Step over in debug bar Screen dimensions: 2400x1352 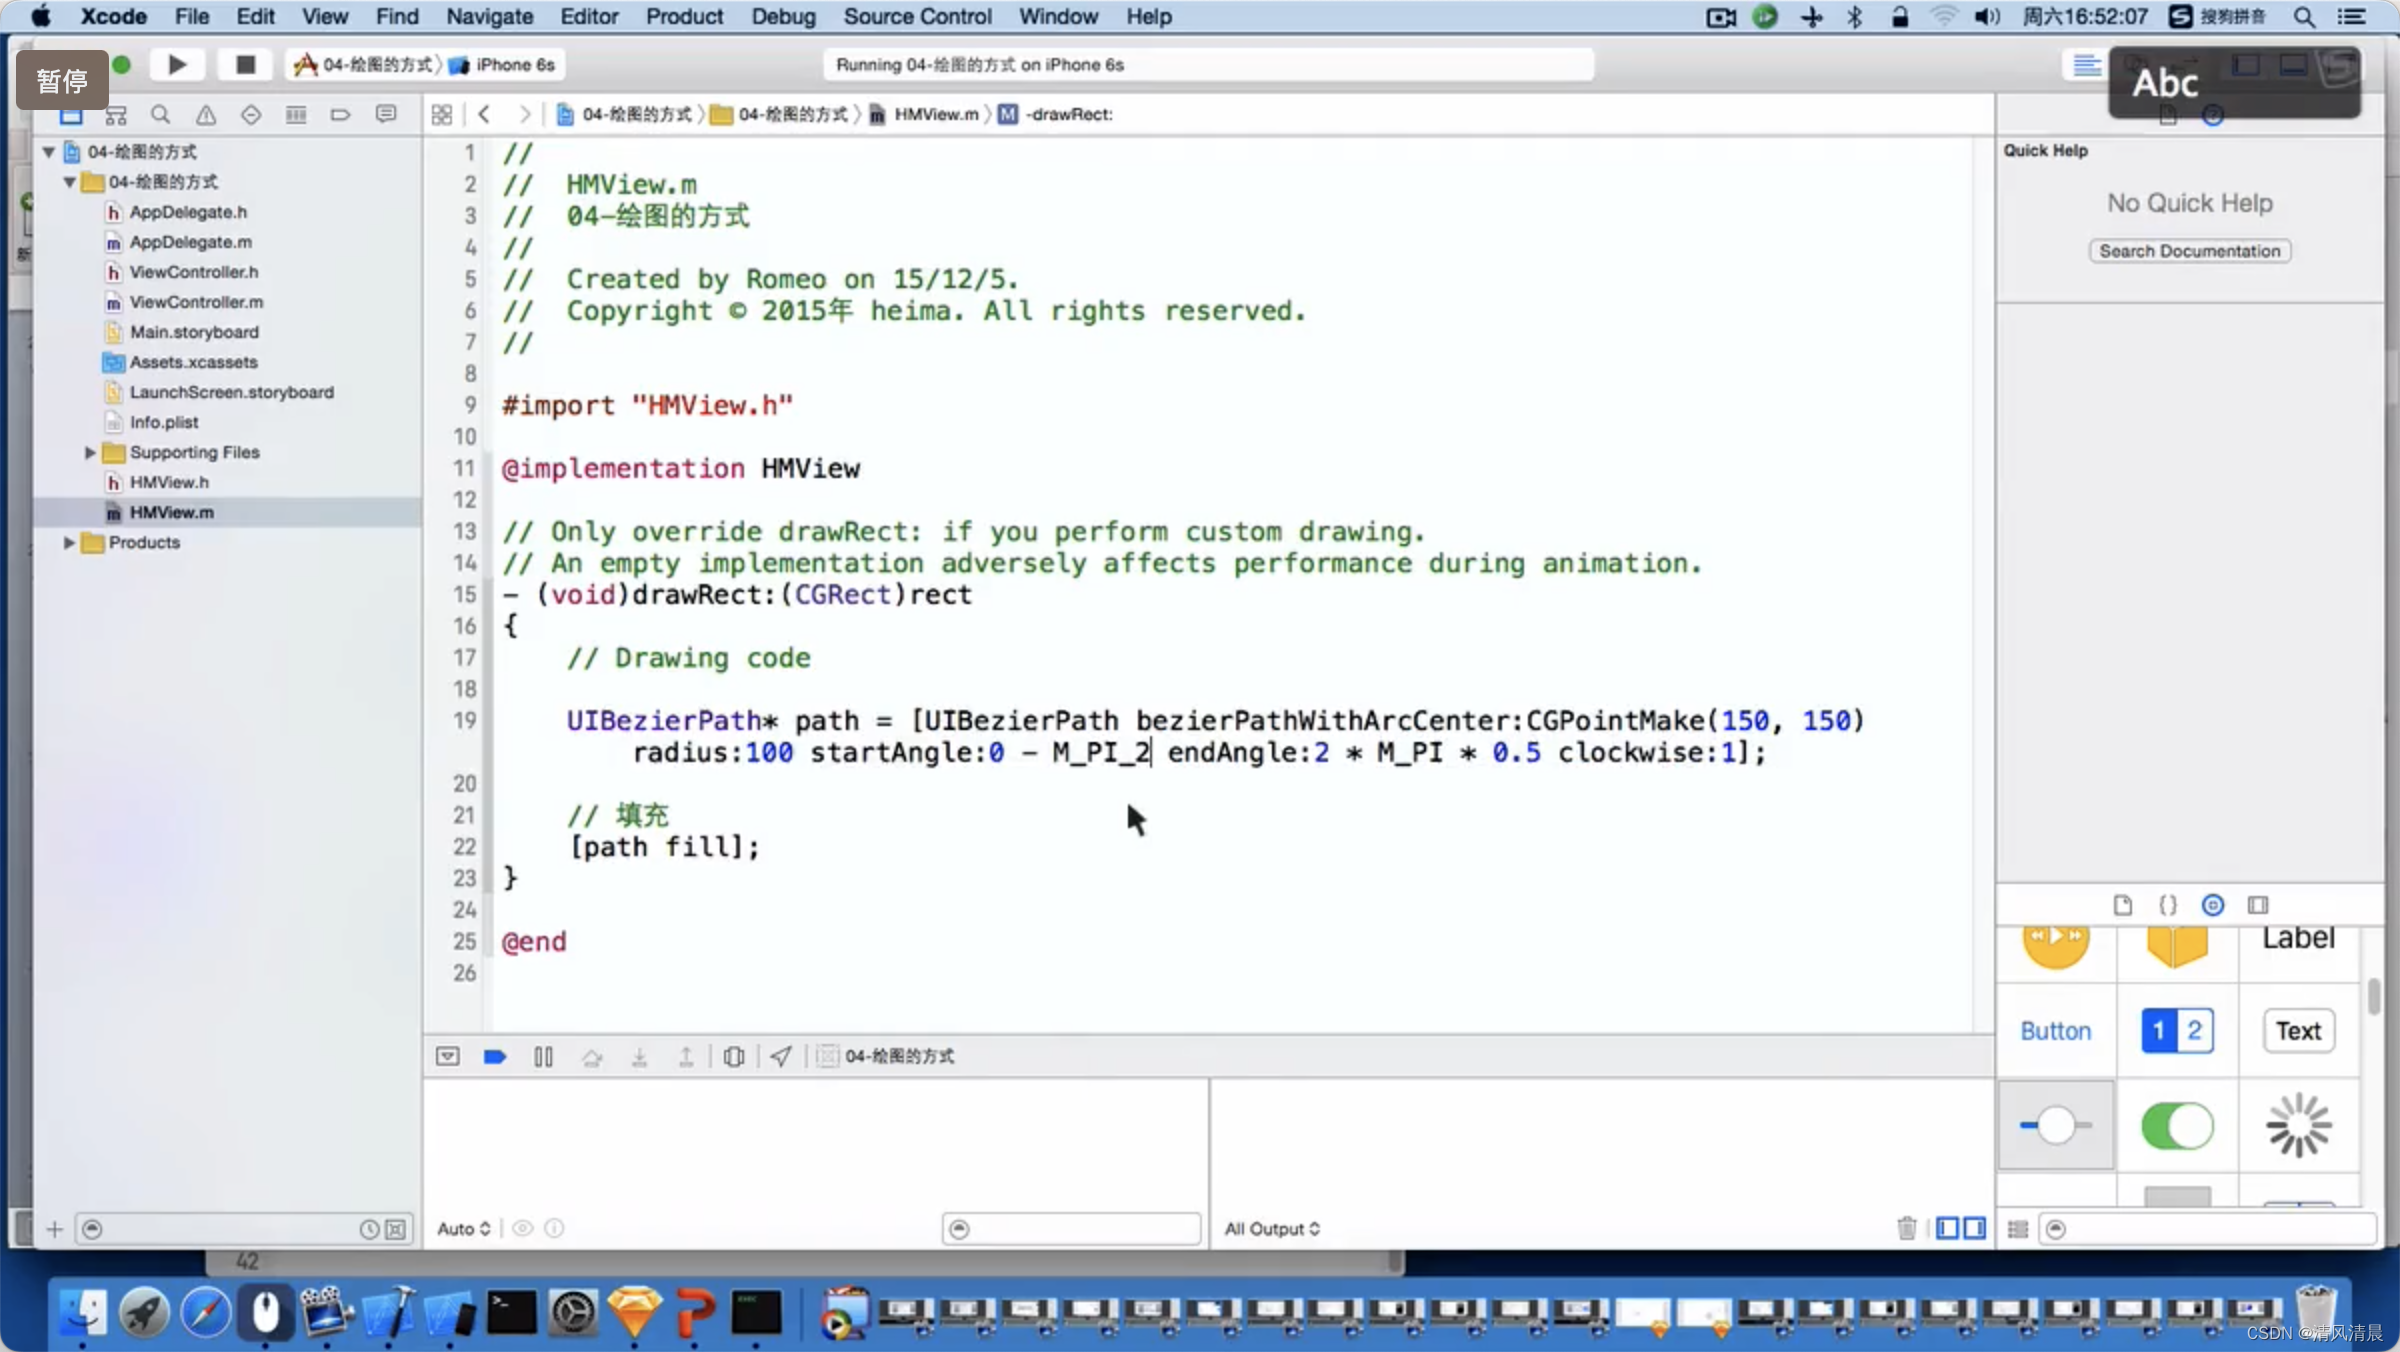point(592,1057)
